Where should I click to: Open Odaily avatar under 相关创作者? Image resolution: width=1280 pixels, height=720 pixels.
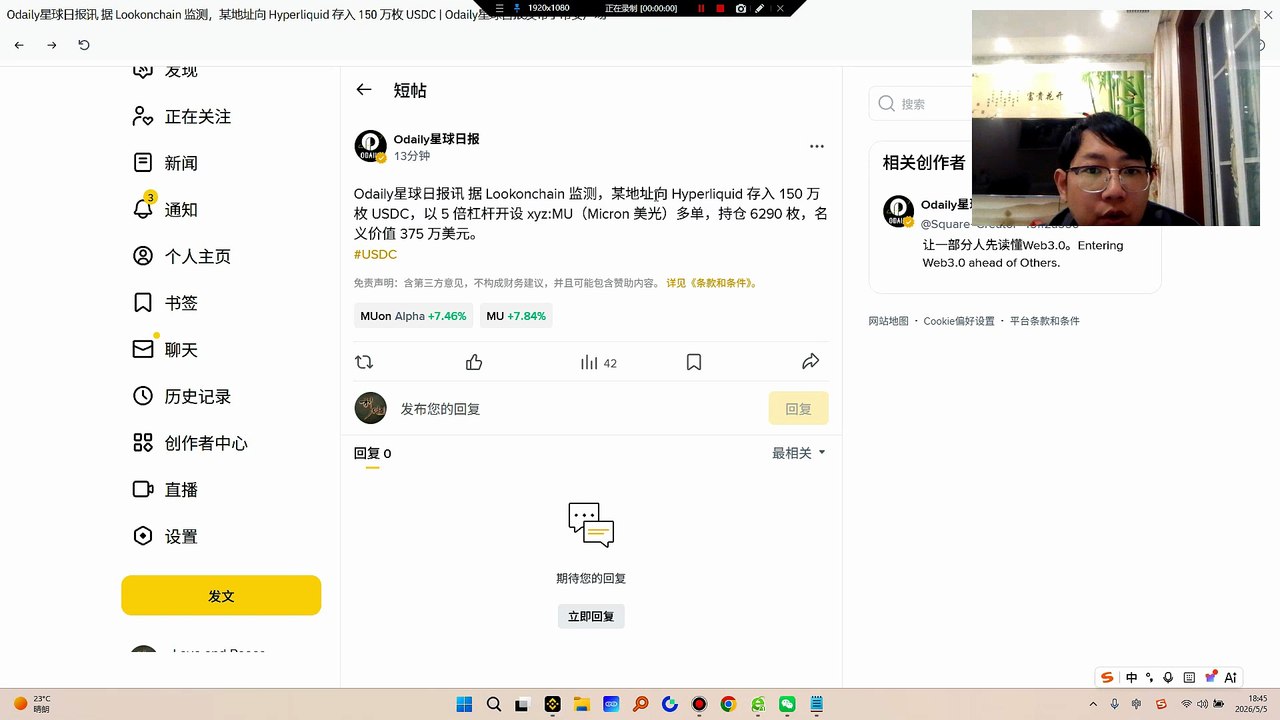coord(899,211)
